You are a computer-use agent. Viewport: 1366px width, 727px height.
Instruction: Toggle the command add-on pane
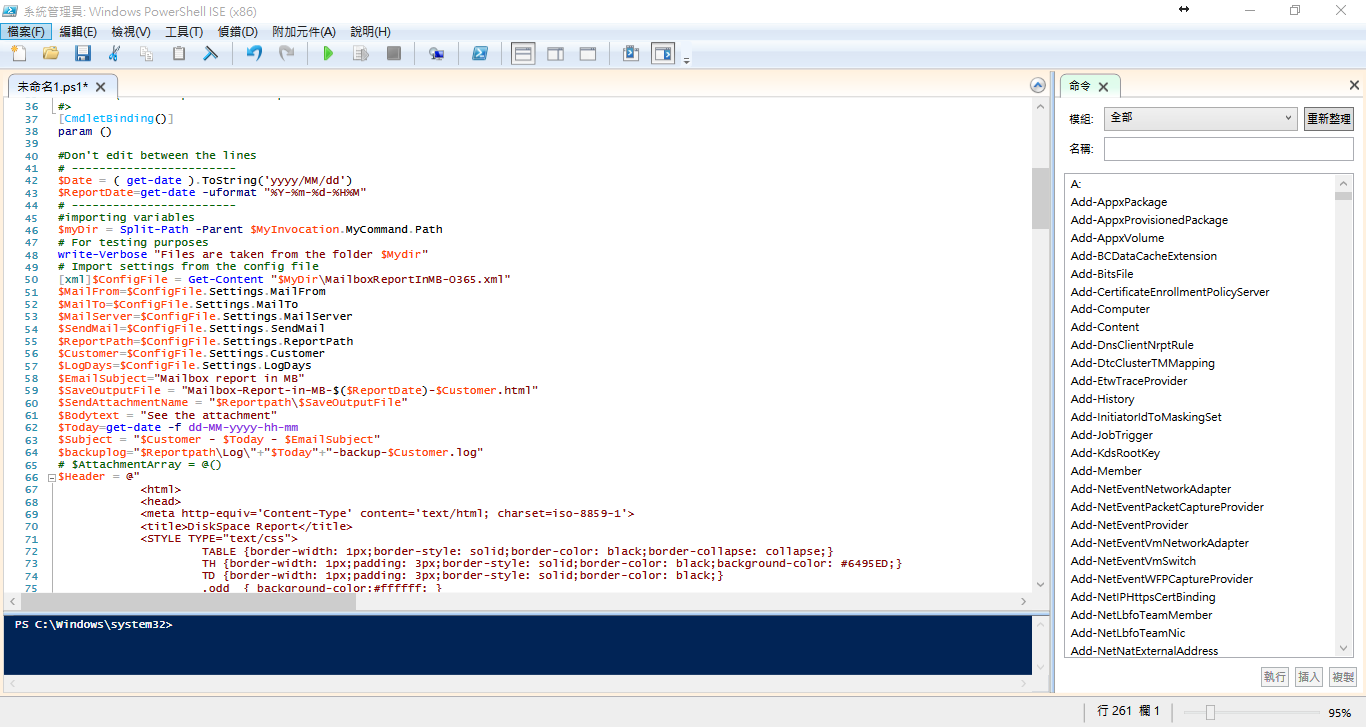[663, 53]
